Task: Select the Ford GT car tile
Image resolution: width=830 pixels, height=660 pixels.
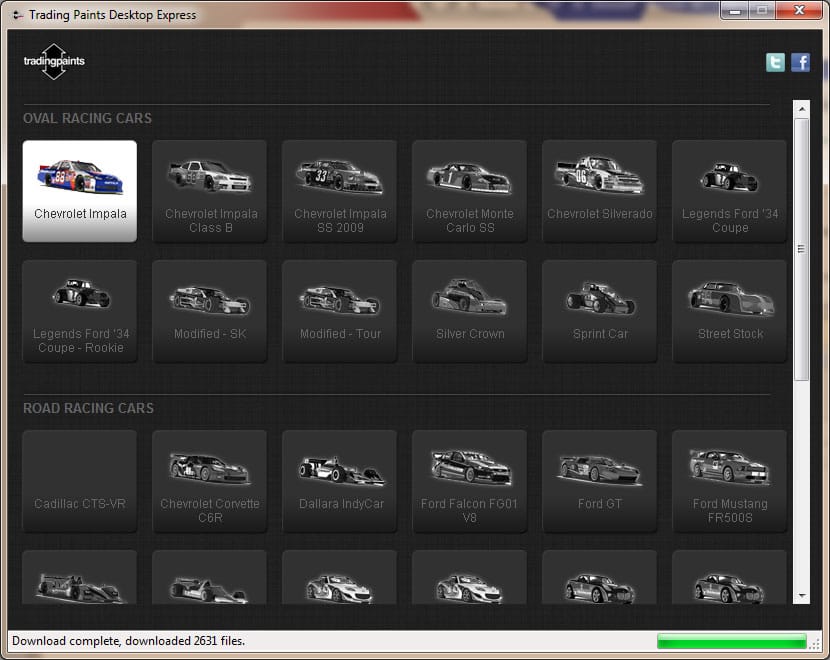Action: 600,481
